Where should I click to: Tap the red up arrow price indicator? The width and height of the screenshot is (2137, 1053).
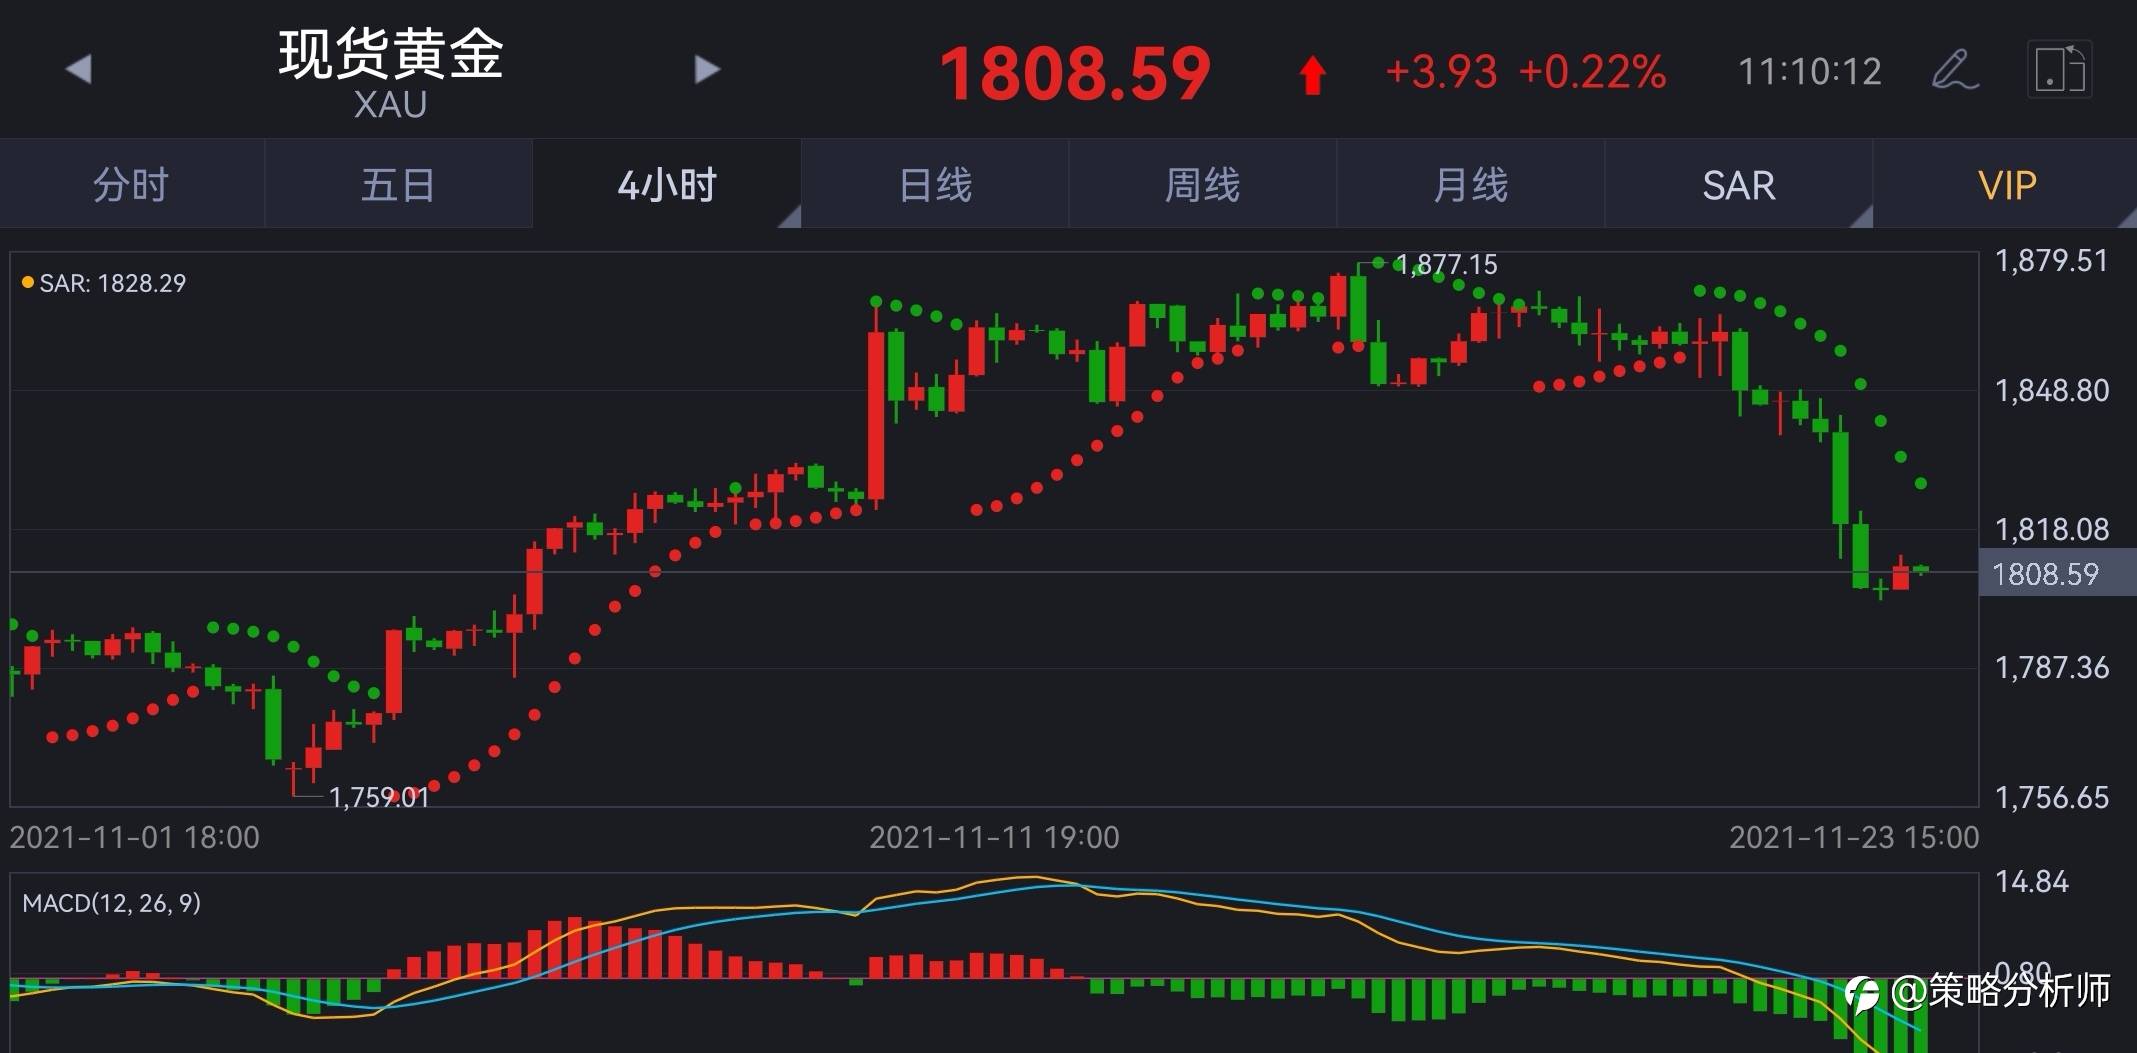pos(1312,75)
